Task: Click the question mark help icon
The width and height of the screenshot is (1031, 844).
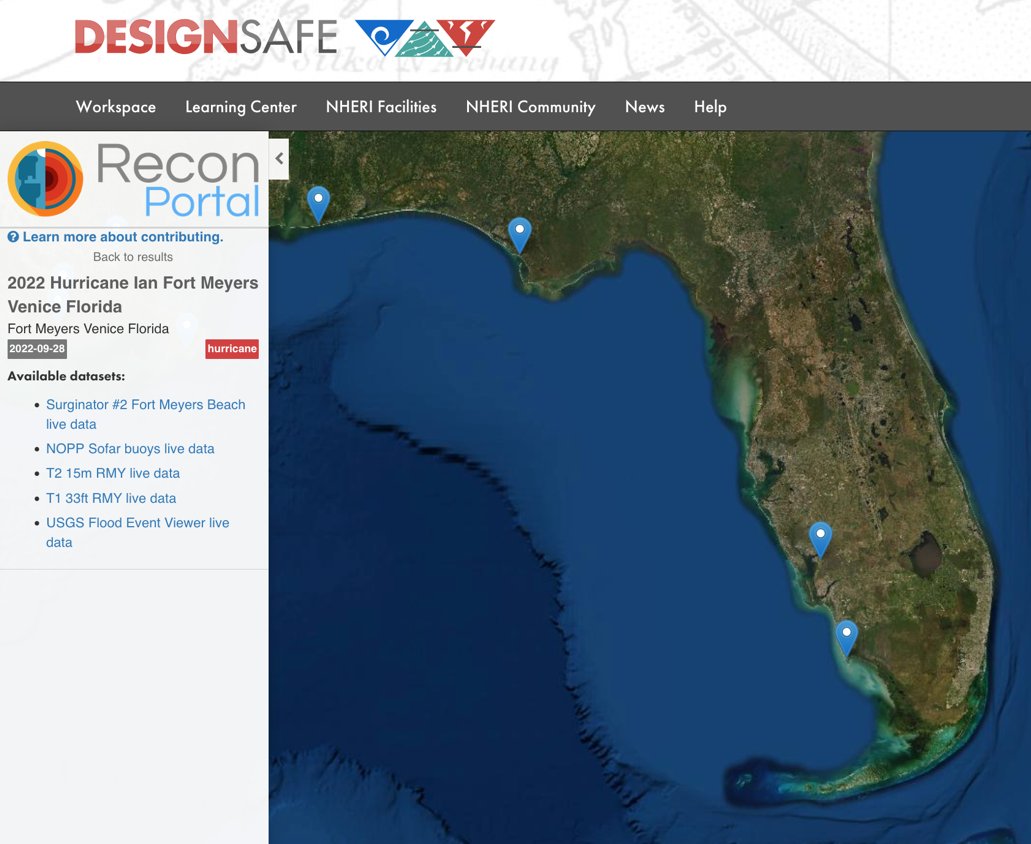Action: [x=13, y=237]
